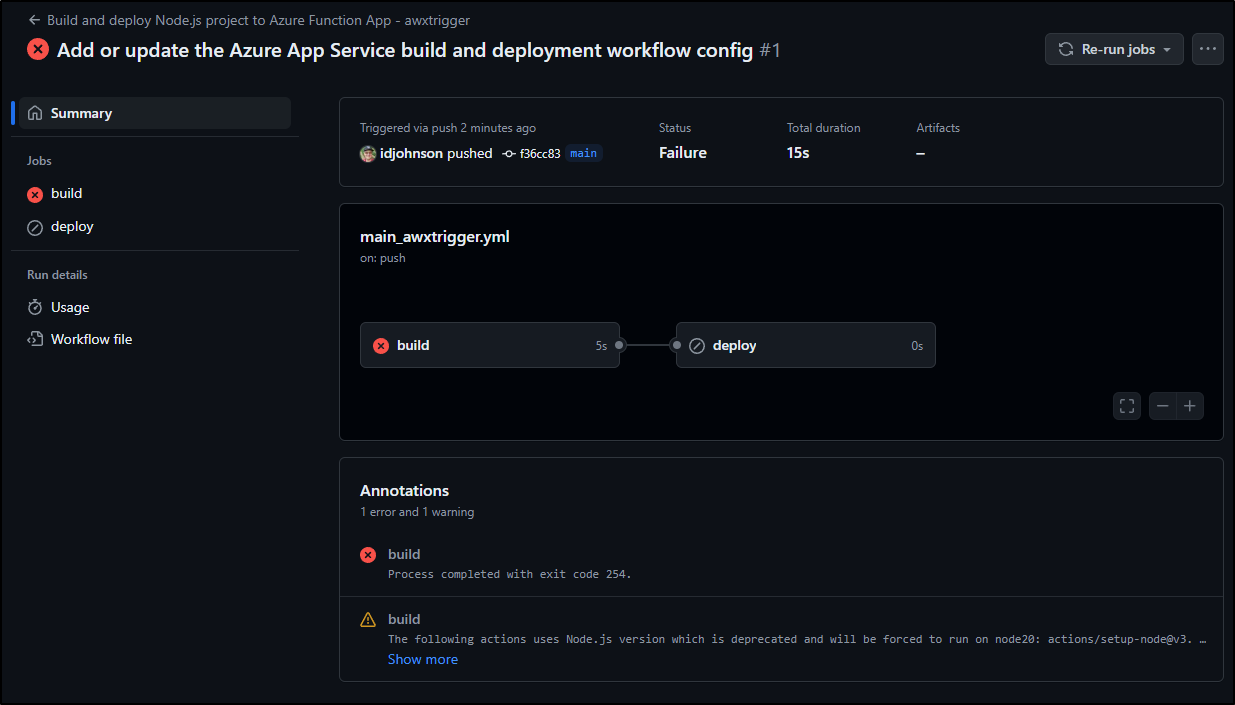Click the circular arrows icon on Re-run jobs
Image resolution: width=1235 pixels, height=705 pixels.
pyautogui.click(x=1066, y=49)
